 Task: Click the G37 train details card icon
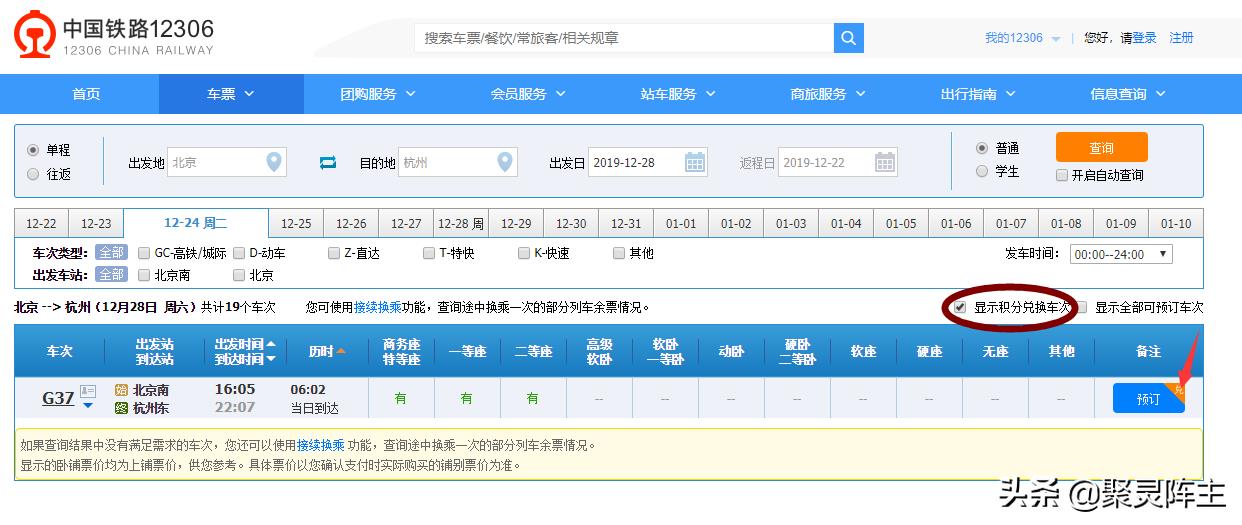coord(88,391)
